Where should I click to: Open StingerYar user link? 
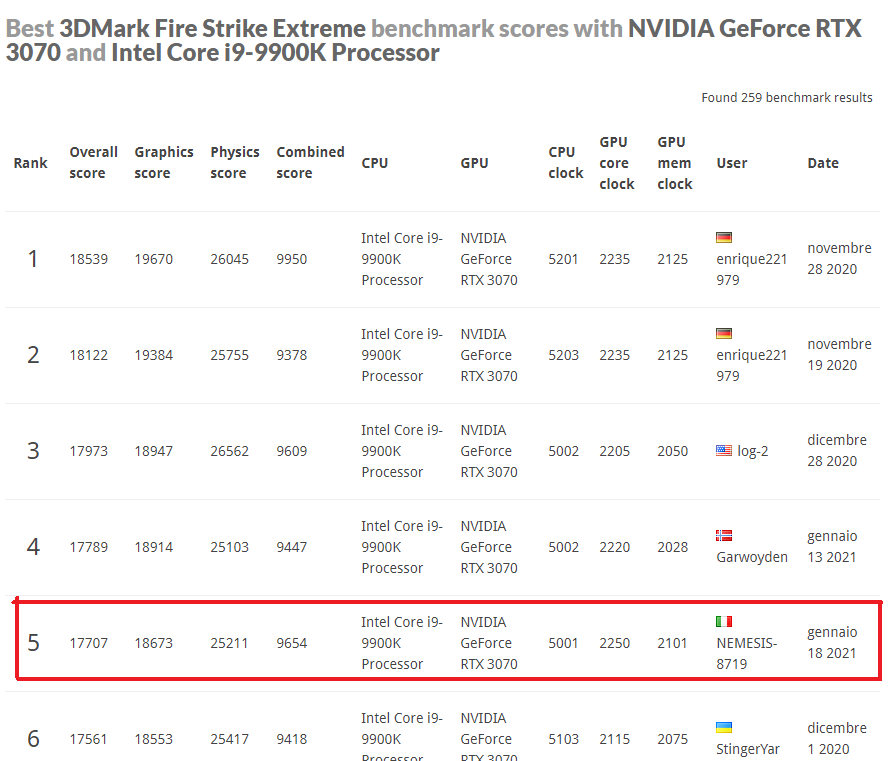747,749
